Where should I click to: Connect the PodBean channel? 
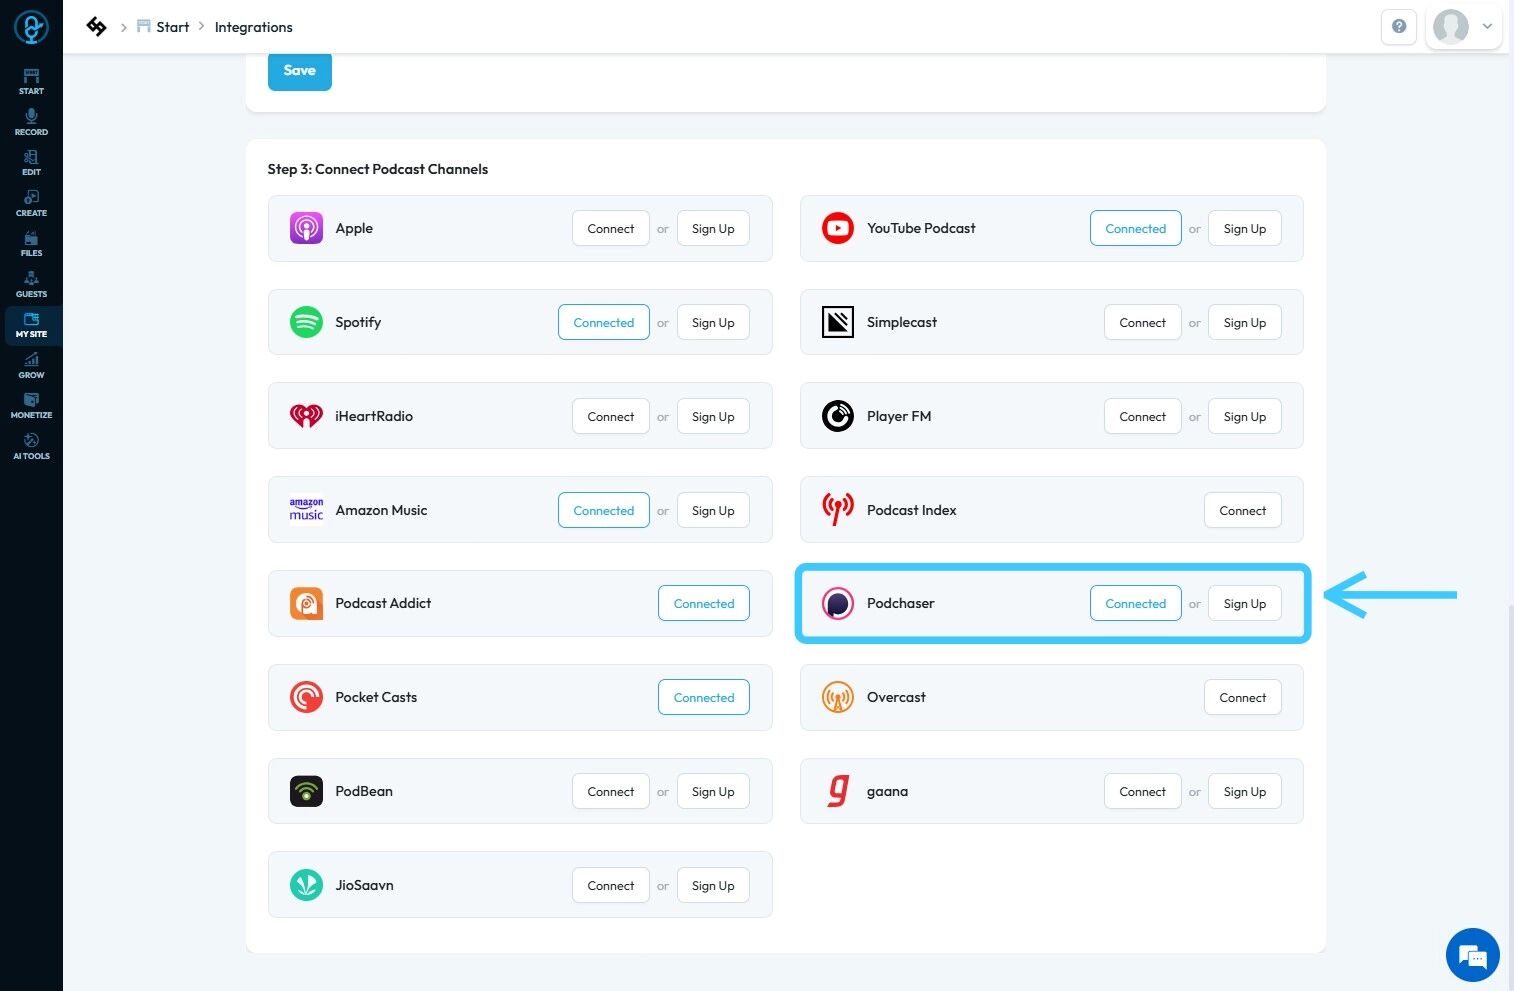coord(611,792)
